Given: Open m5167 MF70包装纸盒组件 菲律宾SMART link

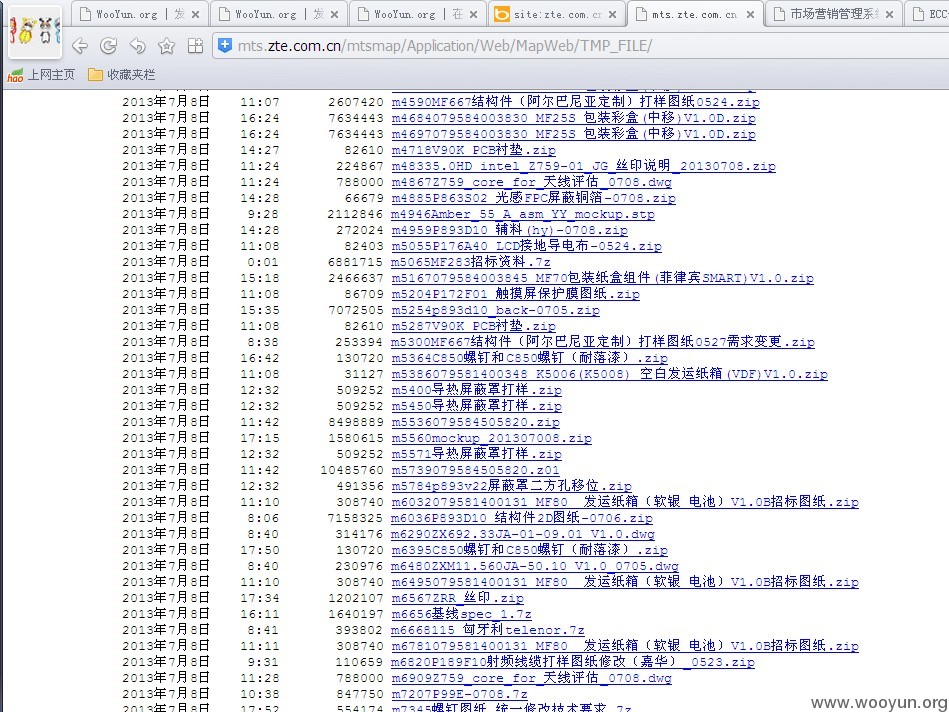Looking at the screenshot, I should [x=602, y=278].
